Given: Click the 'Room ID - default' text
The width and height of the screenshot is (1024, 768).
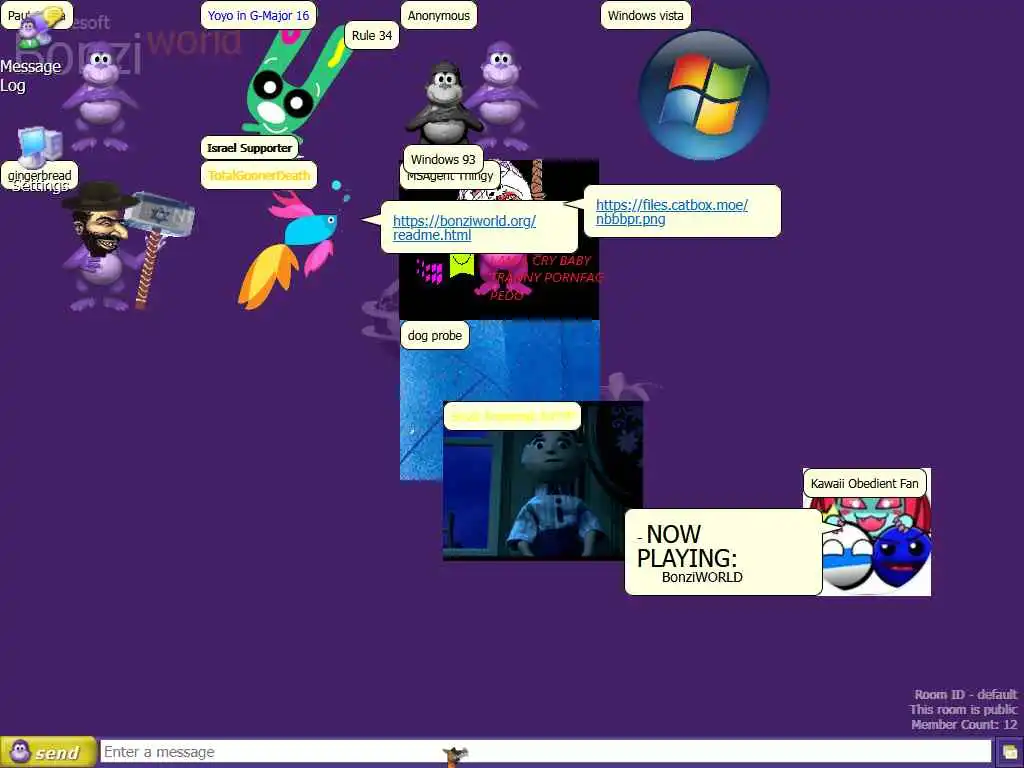Looking at the screenshot, I should (x=965, y=695).
